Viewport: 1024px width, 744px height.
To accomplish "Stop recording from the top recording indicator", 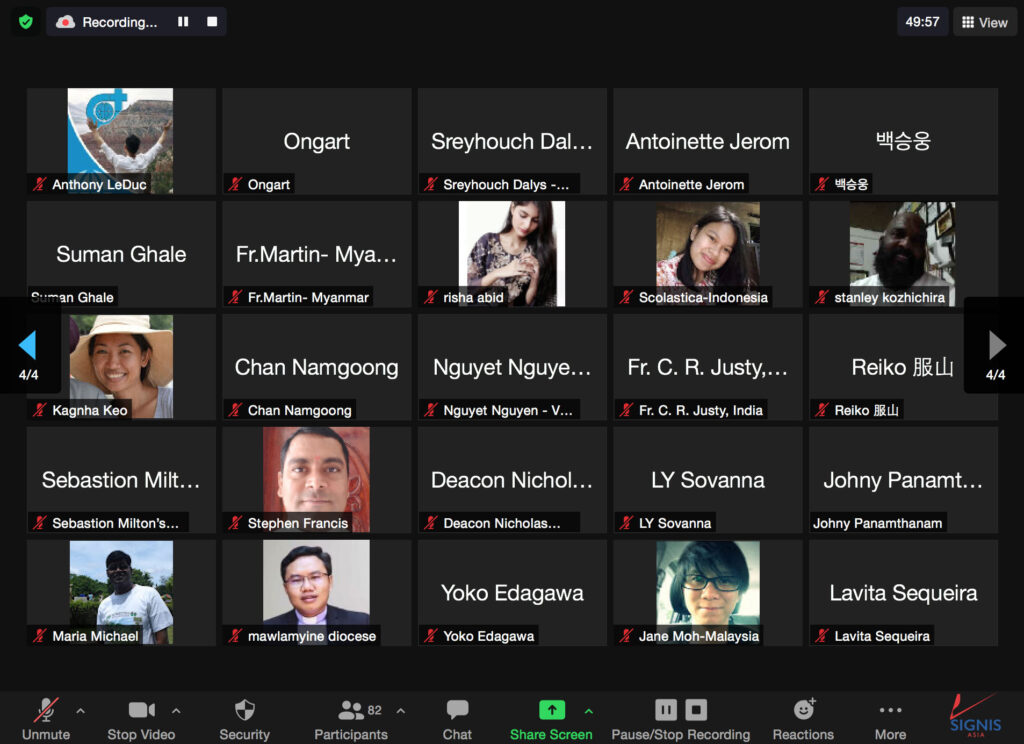I will click(x=211, y=22).
